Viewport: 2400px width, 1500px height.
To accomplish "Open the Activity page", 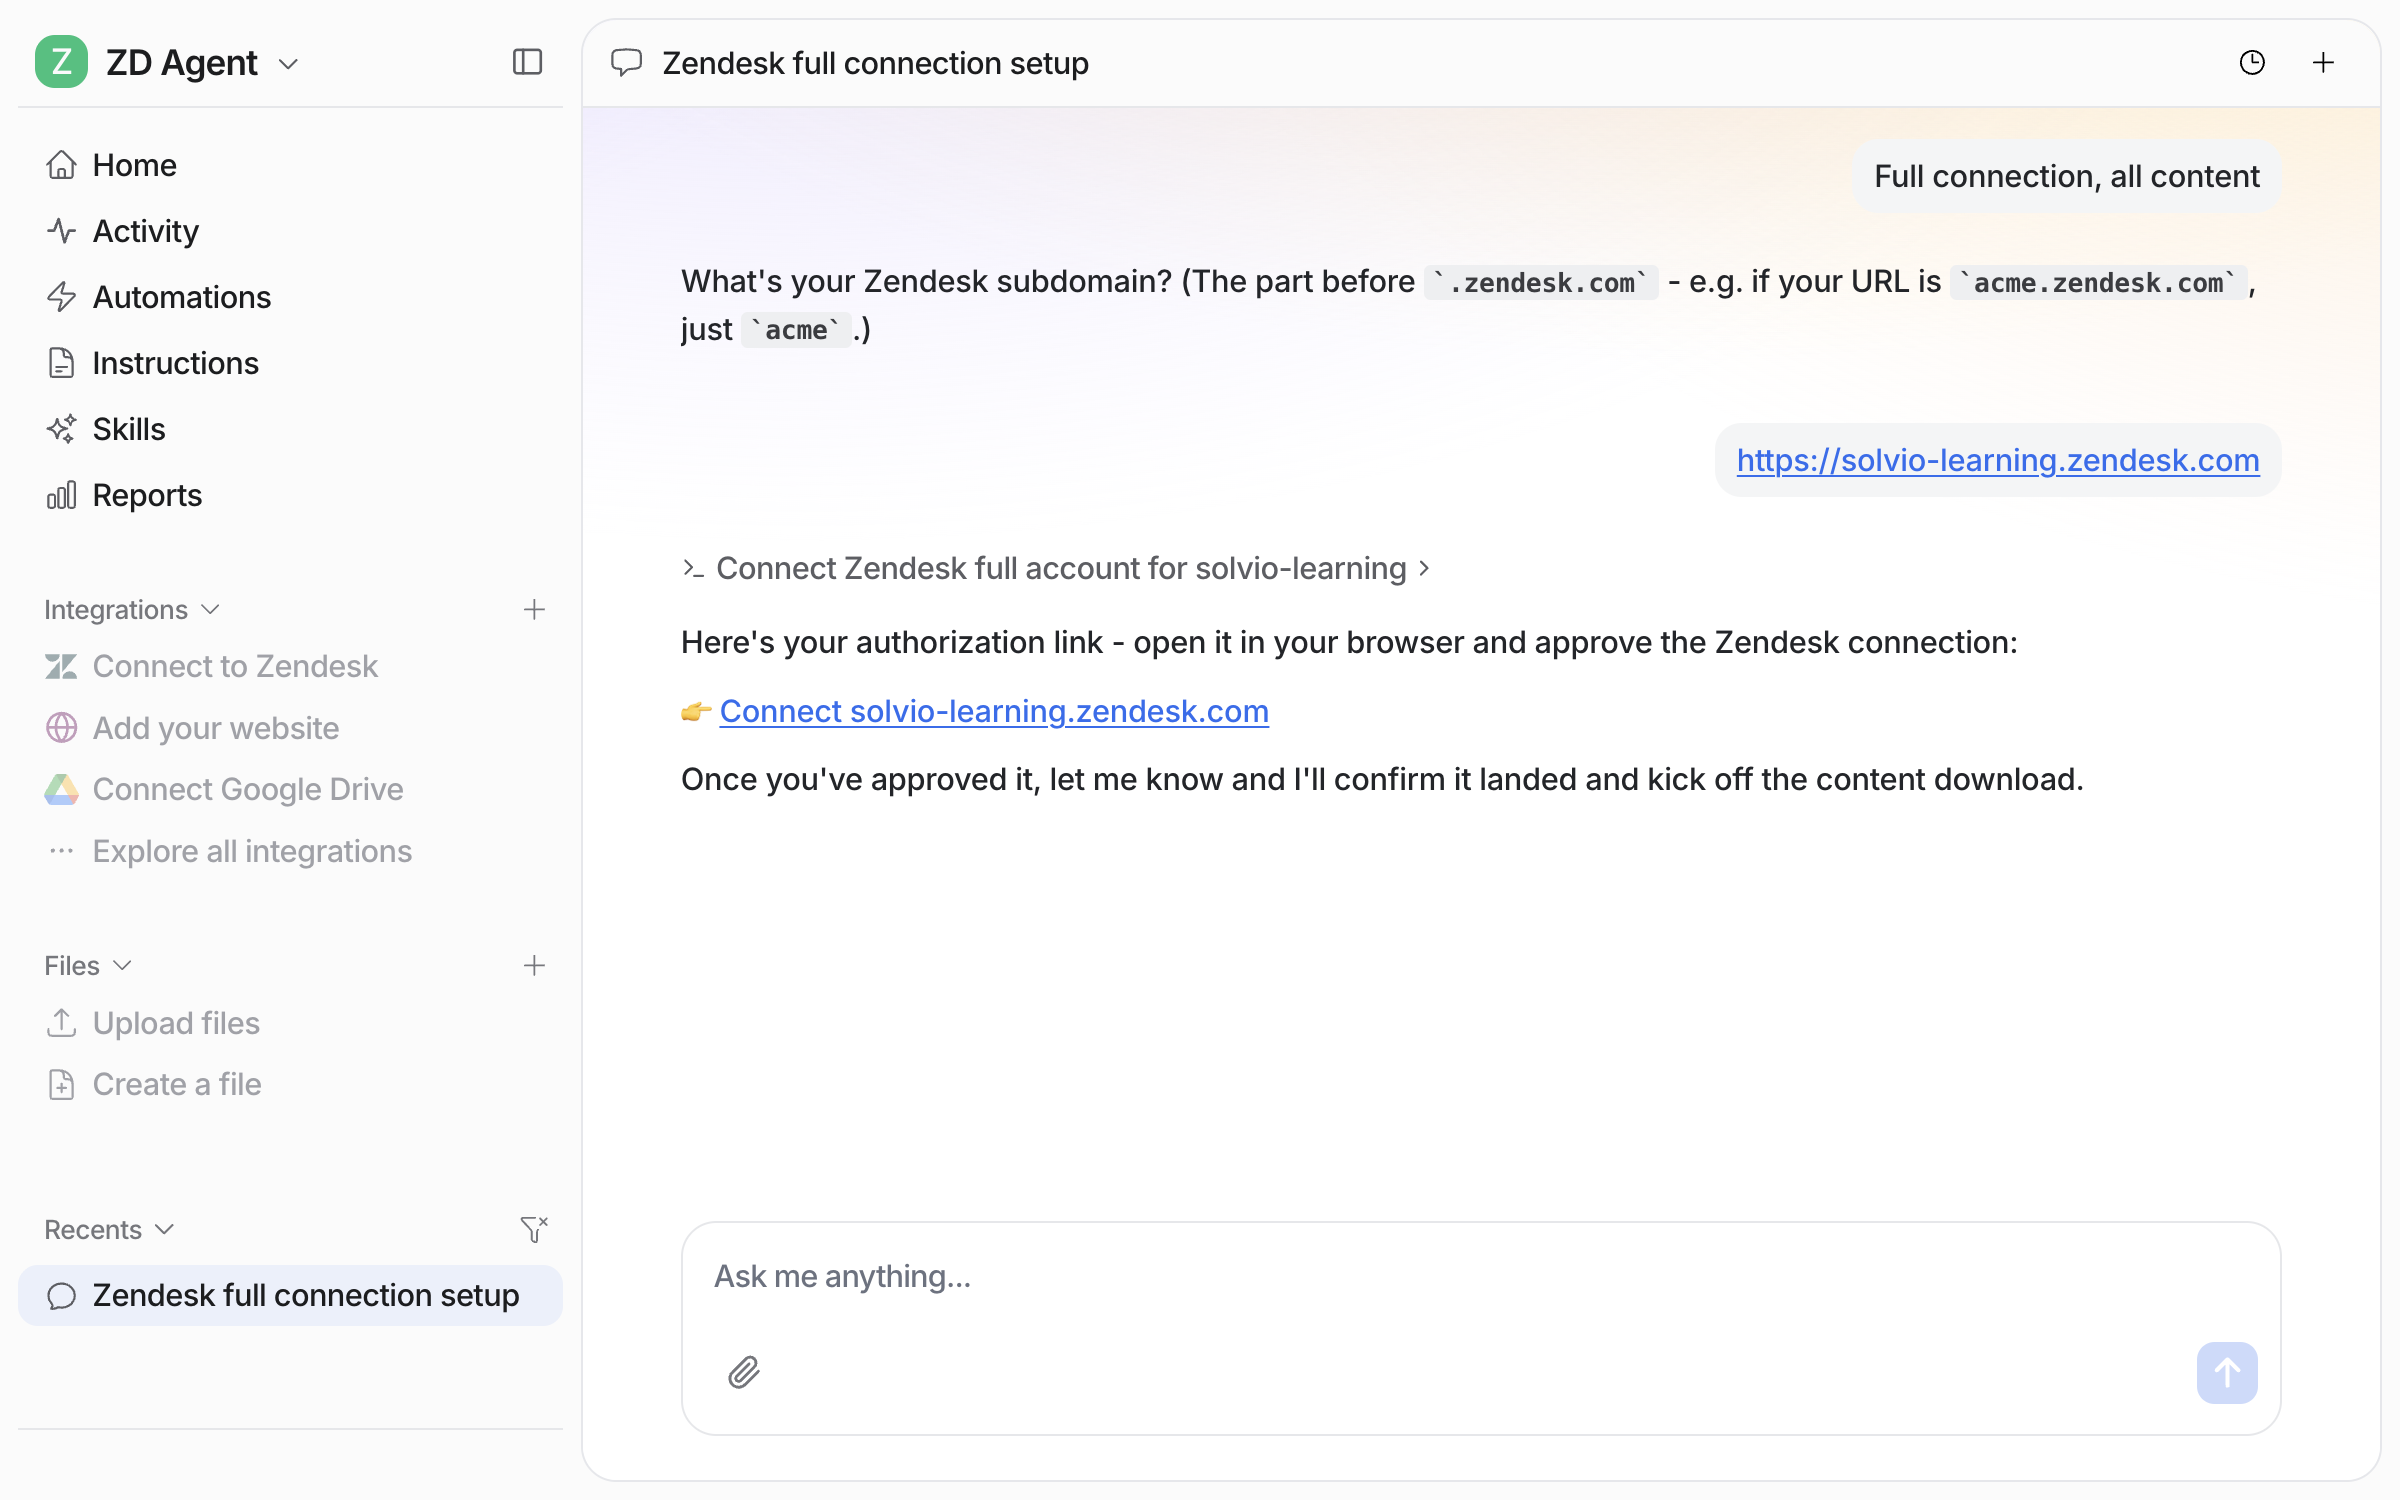I will click(x=122, y=231).
